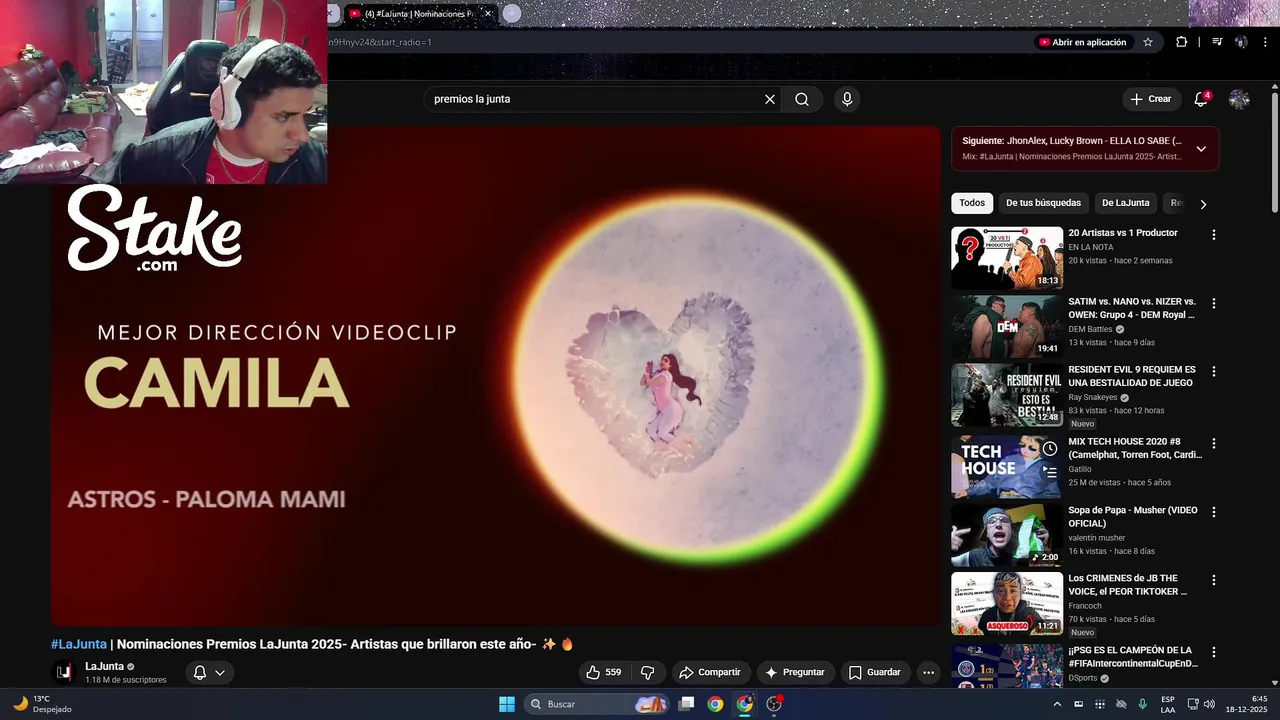The height and width of the screenshot is (720, 1280).
Task: Click the valentin musher channel name
Action: pos(1097,537)
